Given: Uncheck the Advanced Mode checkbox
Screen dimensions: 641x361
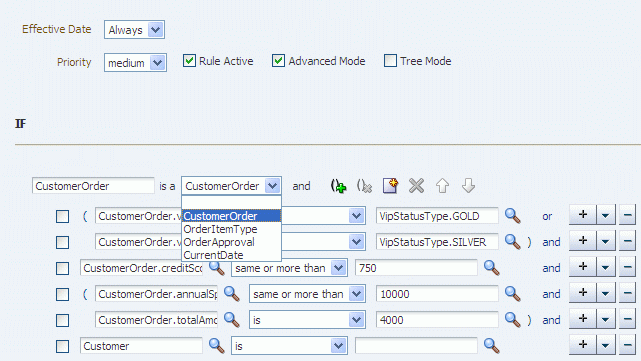Looking at the screenshot, I should coord(278,61).
